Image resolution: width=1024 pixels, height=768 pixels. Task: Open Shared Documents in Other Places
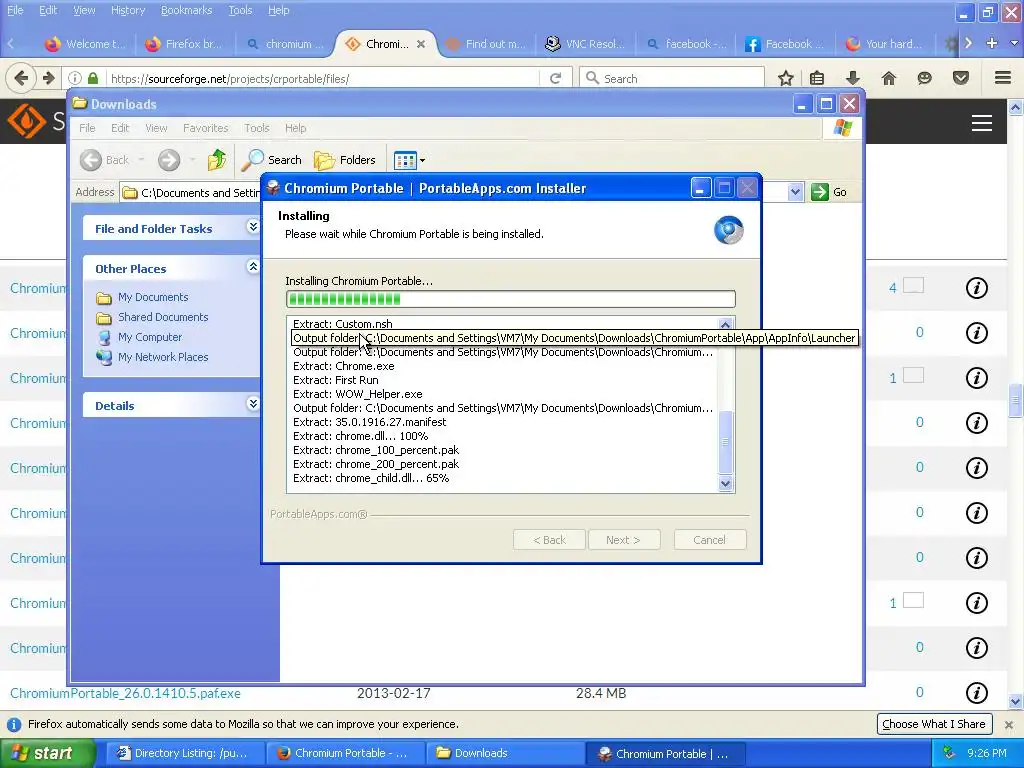click(x=163, y=317)
